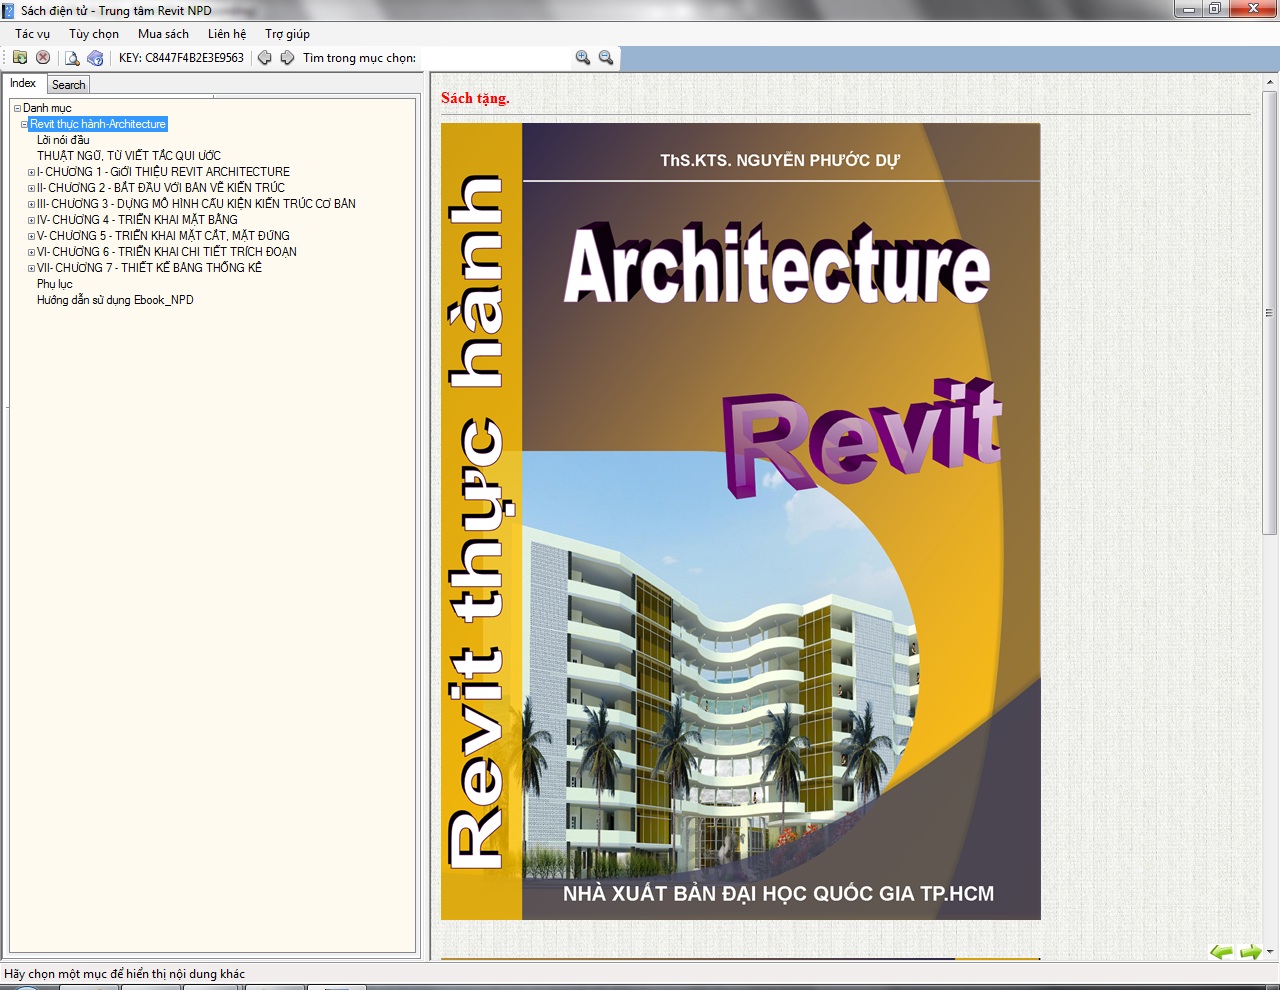
Task: Open Hướng dẫn sử dụng Ebook_NPD entry
Action: 115,300
